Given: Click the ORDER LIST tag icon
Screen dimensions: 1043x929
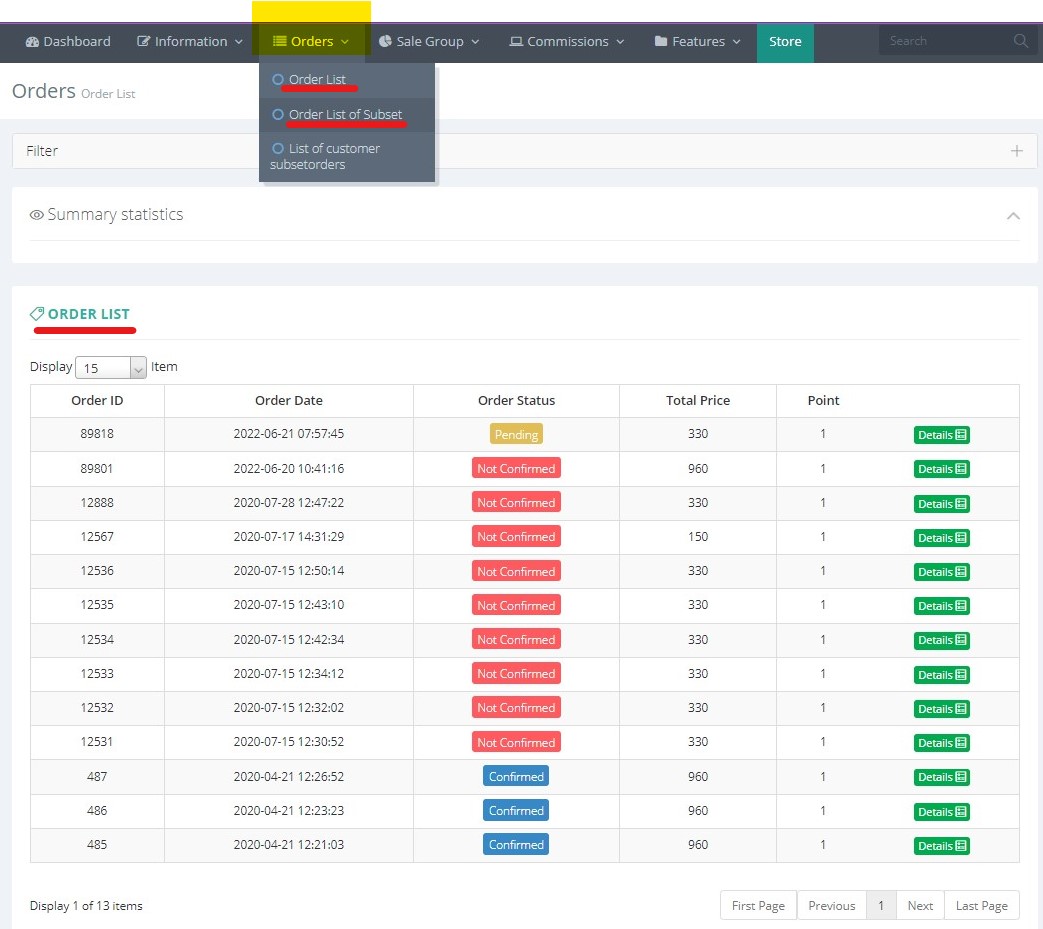Looking at the screenshot, I should click(37, 314).
